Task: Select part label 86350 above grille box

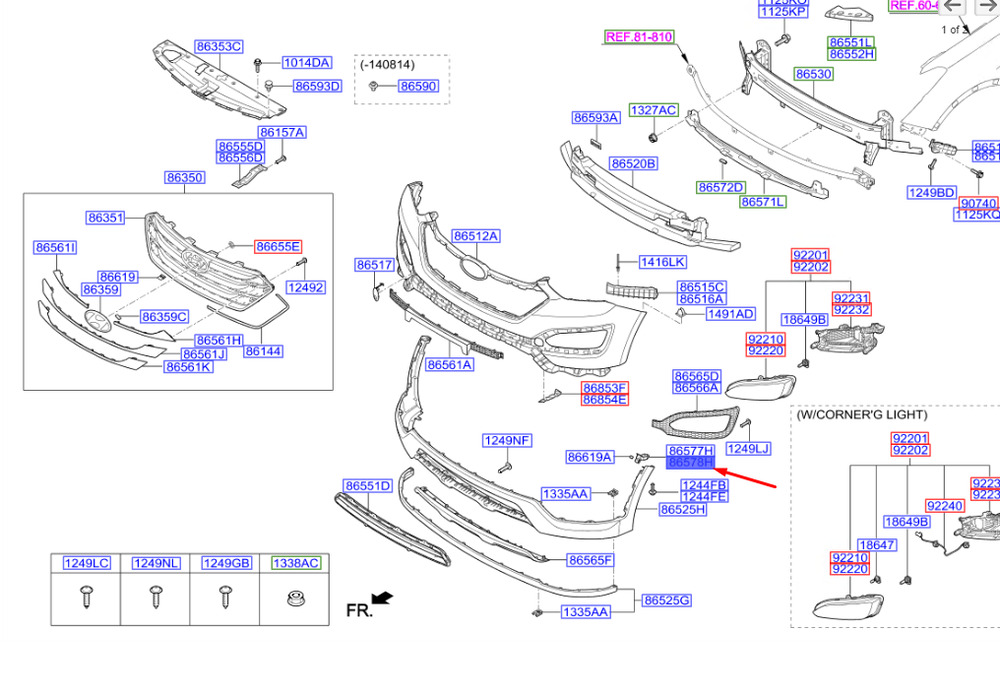Action: pyautogui.click(x=185, y=177)
